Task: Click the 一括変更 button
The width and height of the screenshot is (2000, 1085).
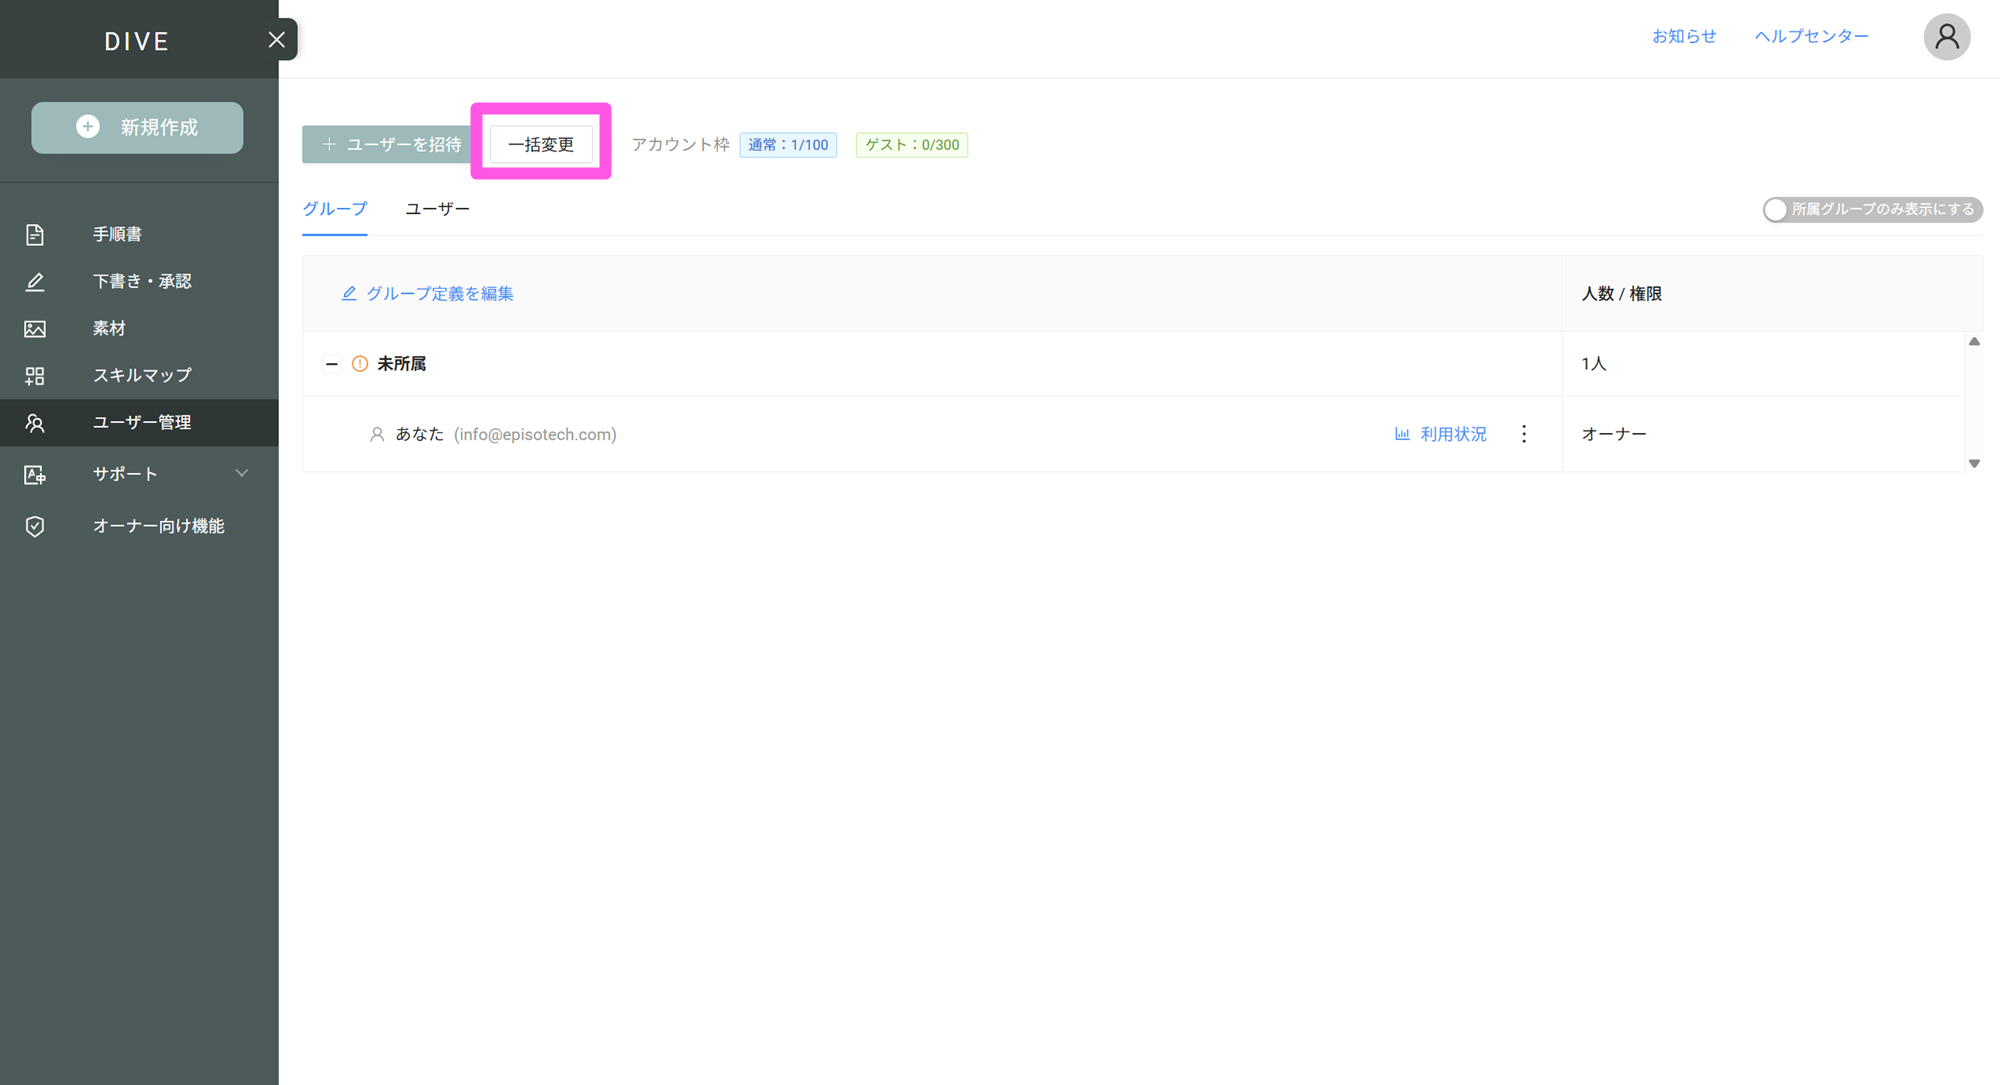Action: pyautogui.click(x=541, y=145)
